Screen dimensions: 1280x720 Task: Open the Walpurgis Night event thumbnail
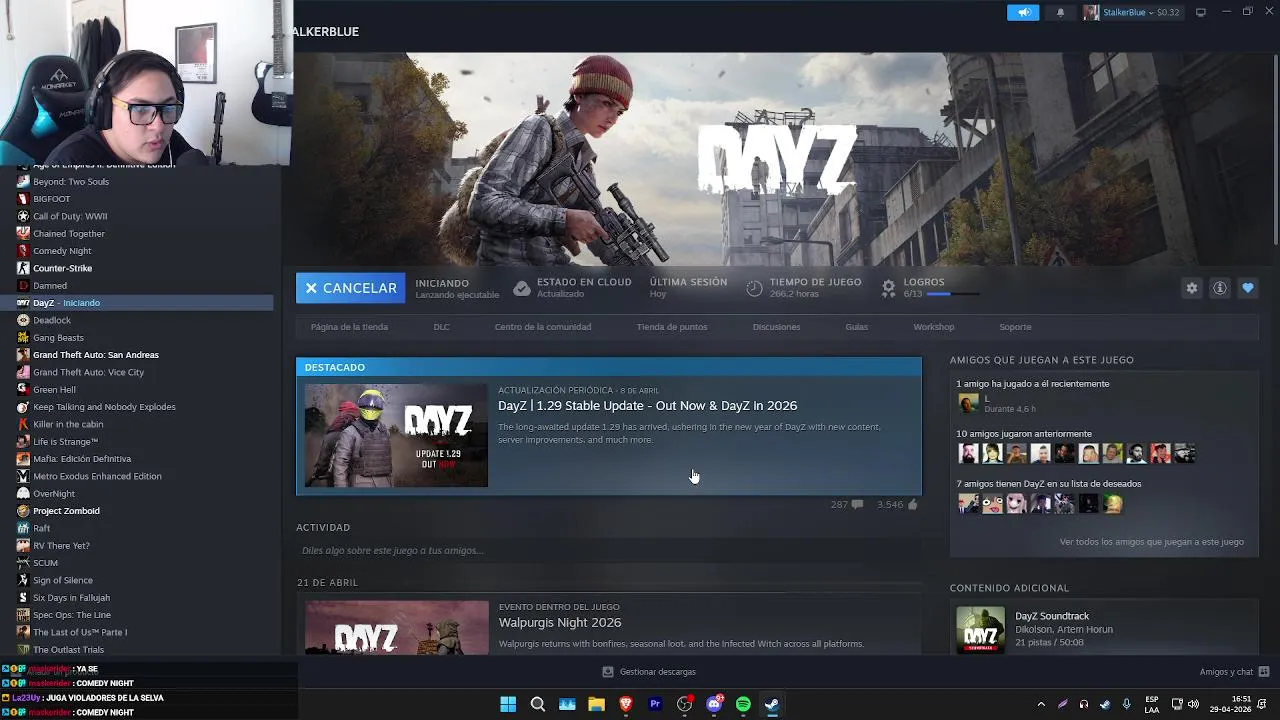[396, 628]
